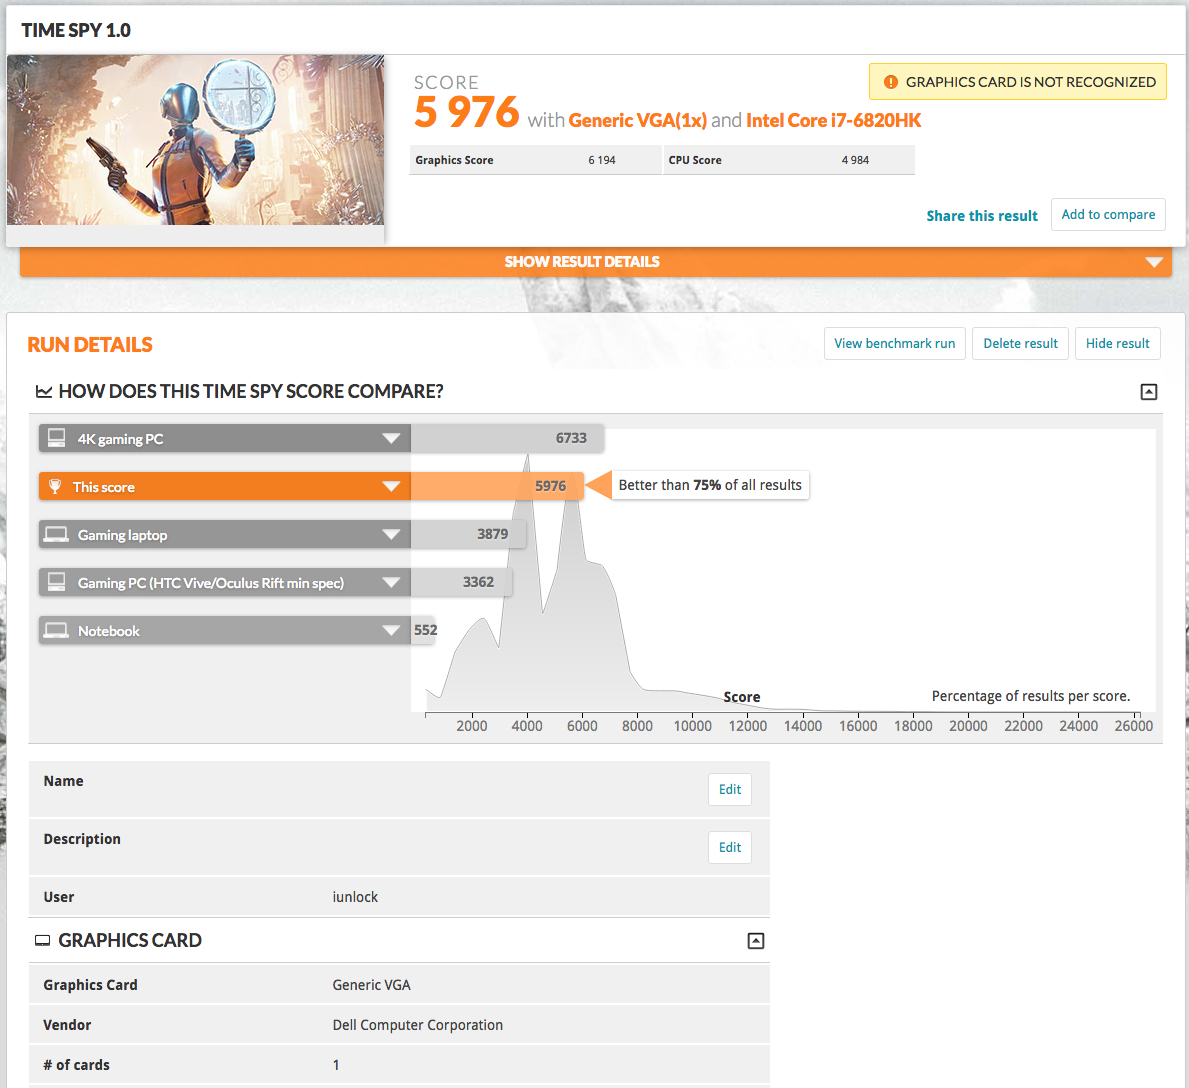Click the TIME SPY 1.0 title
This screenshot has height=1088, width=1189.
(76, 30)
